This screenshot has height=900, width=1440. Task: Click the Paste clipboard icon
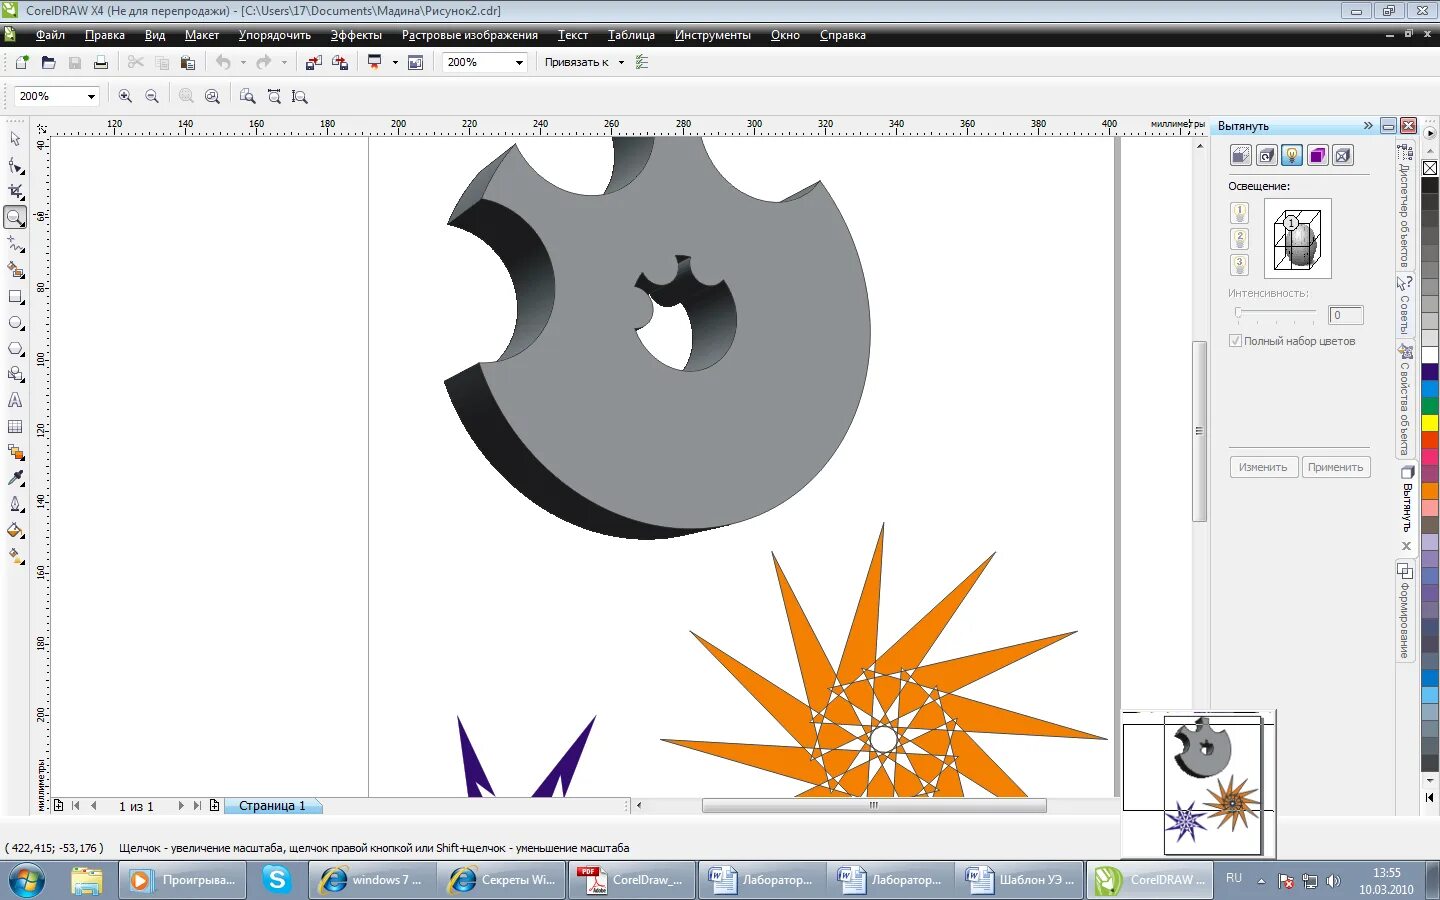tap(187, 62)
